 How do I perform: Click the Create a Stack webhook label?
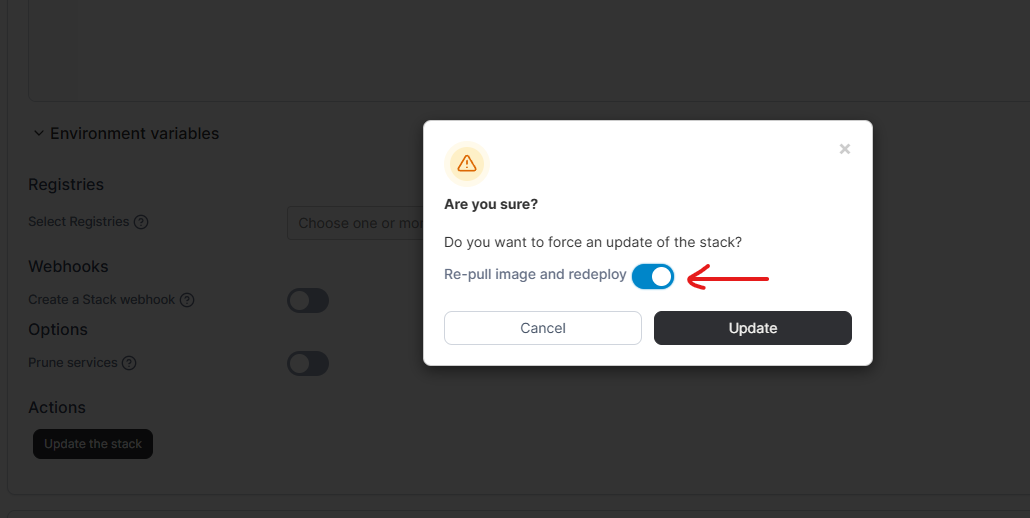pyautogui.click(x=102, y=300)
